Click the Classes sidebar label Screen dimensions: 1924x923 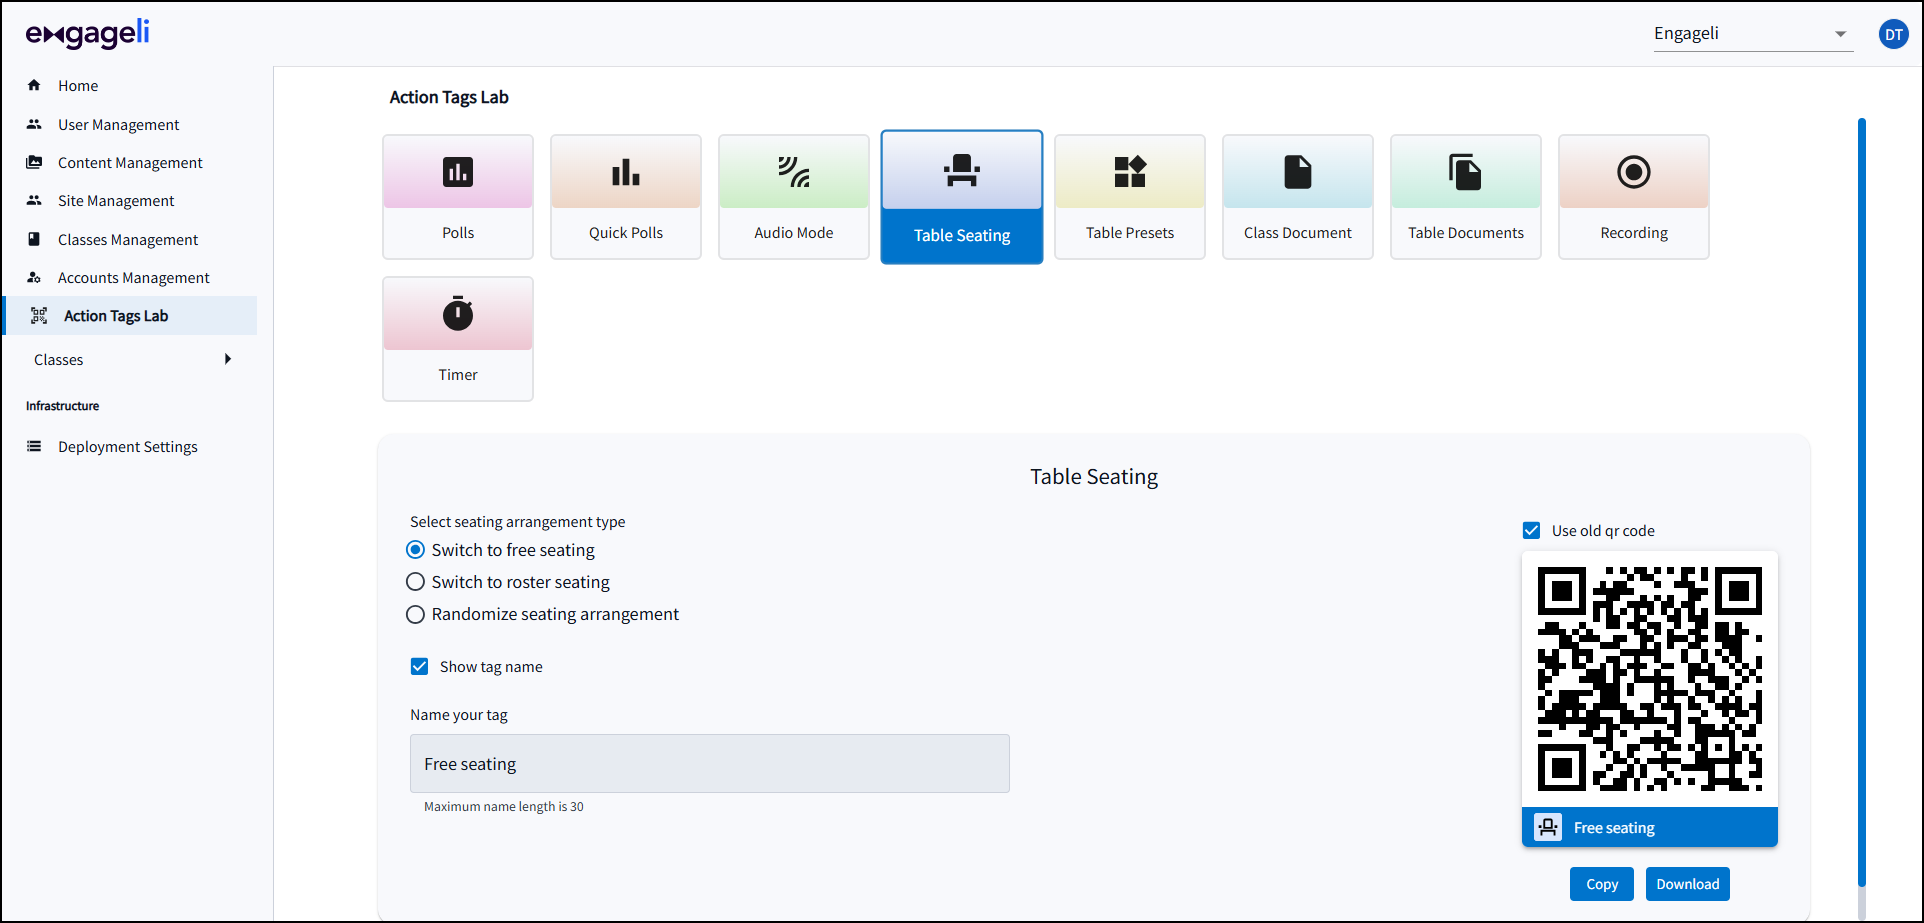click(x=59, y=360)
